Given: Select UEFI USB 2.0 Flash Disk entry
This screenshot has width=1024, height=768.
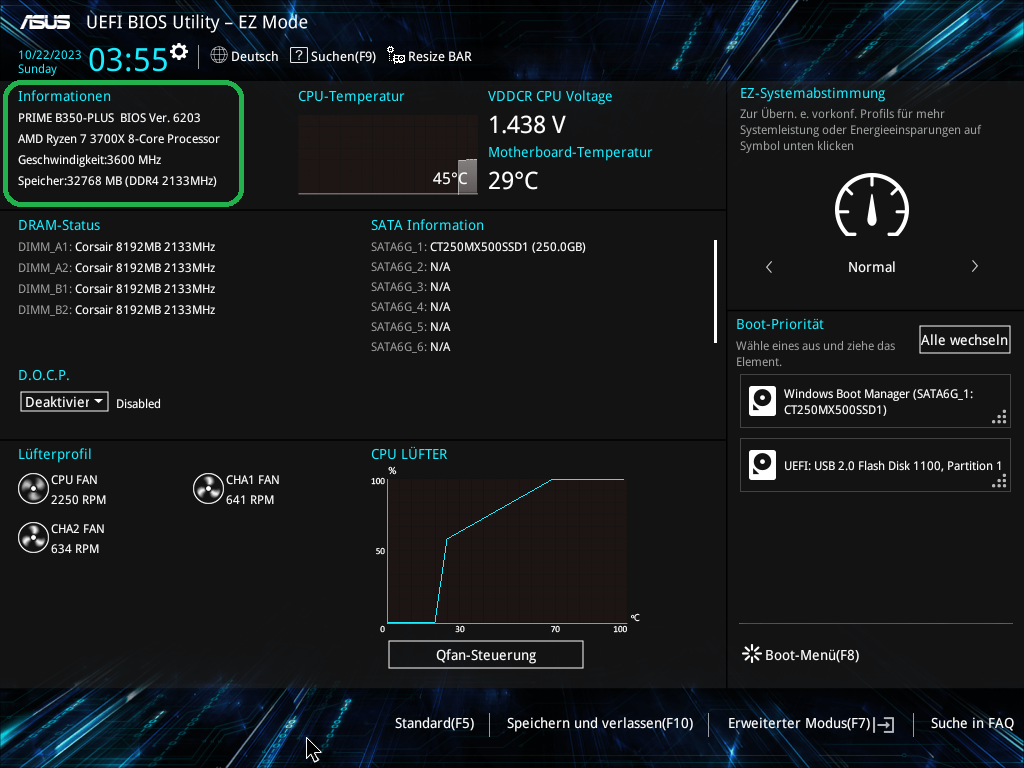Looking at the screenshot, I should (875, 465).
